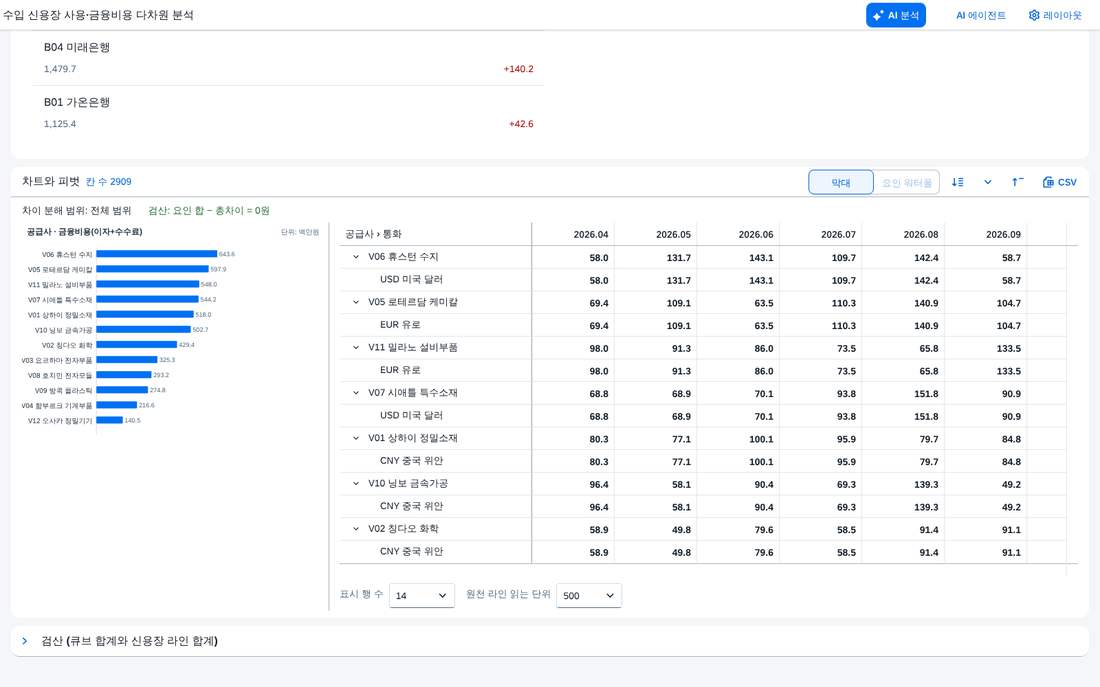Collapse the V05 로테르담 케미칼 row
Screen dimensions: 1100x687
[356, 302]
